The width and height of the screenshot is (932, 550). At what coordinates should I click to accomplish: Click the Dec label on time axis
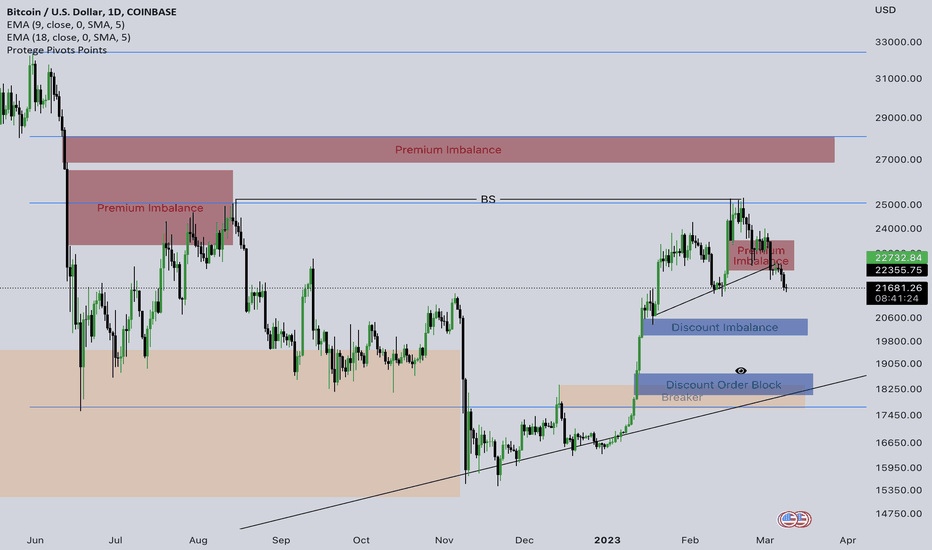pyautogui.click(x=524, y=540)
